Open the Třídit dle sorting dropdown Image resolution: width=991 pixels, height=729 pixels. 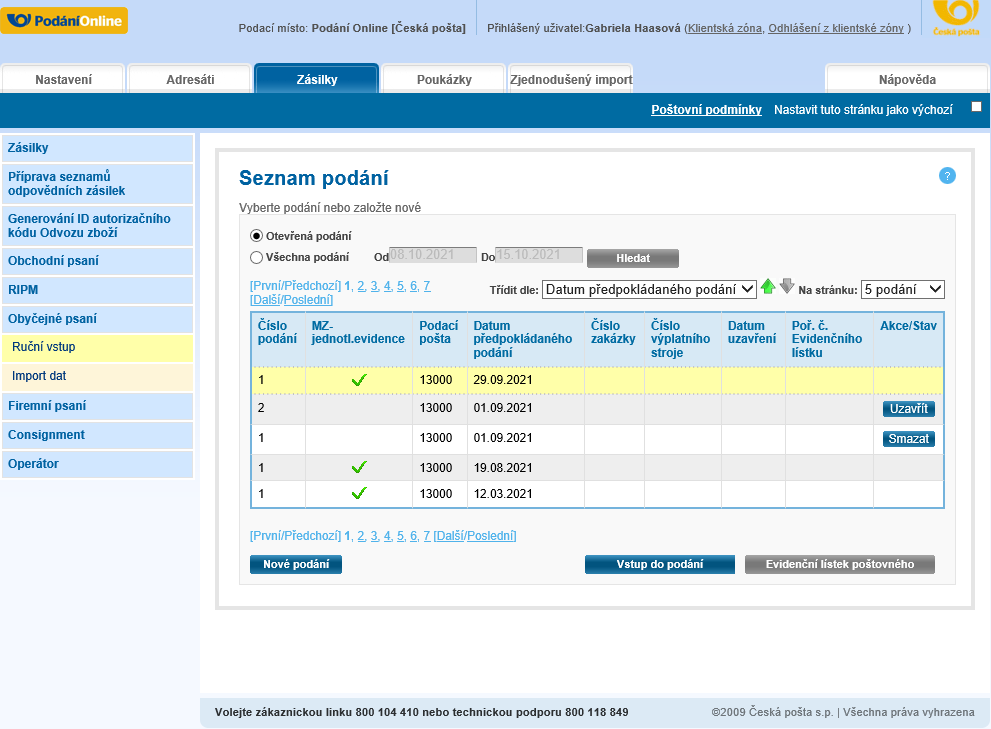coord(649,289)
